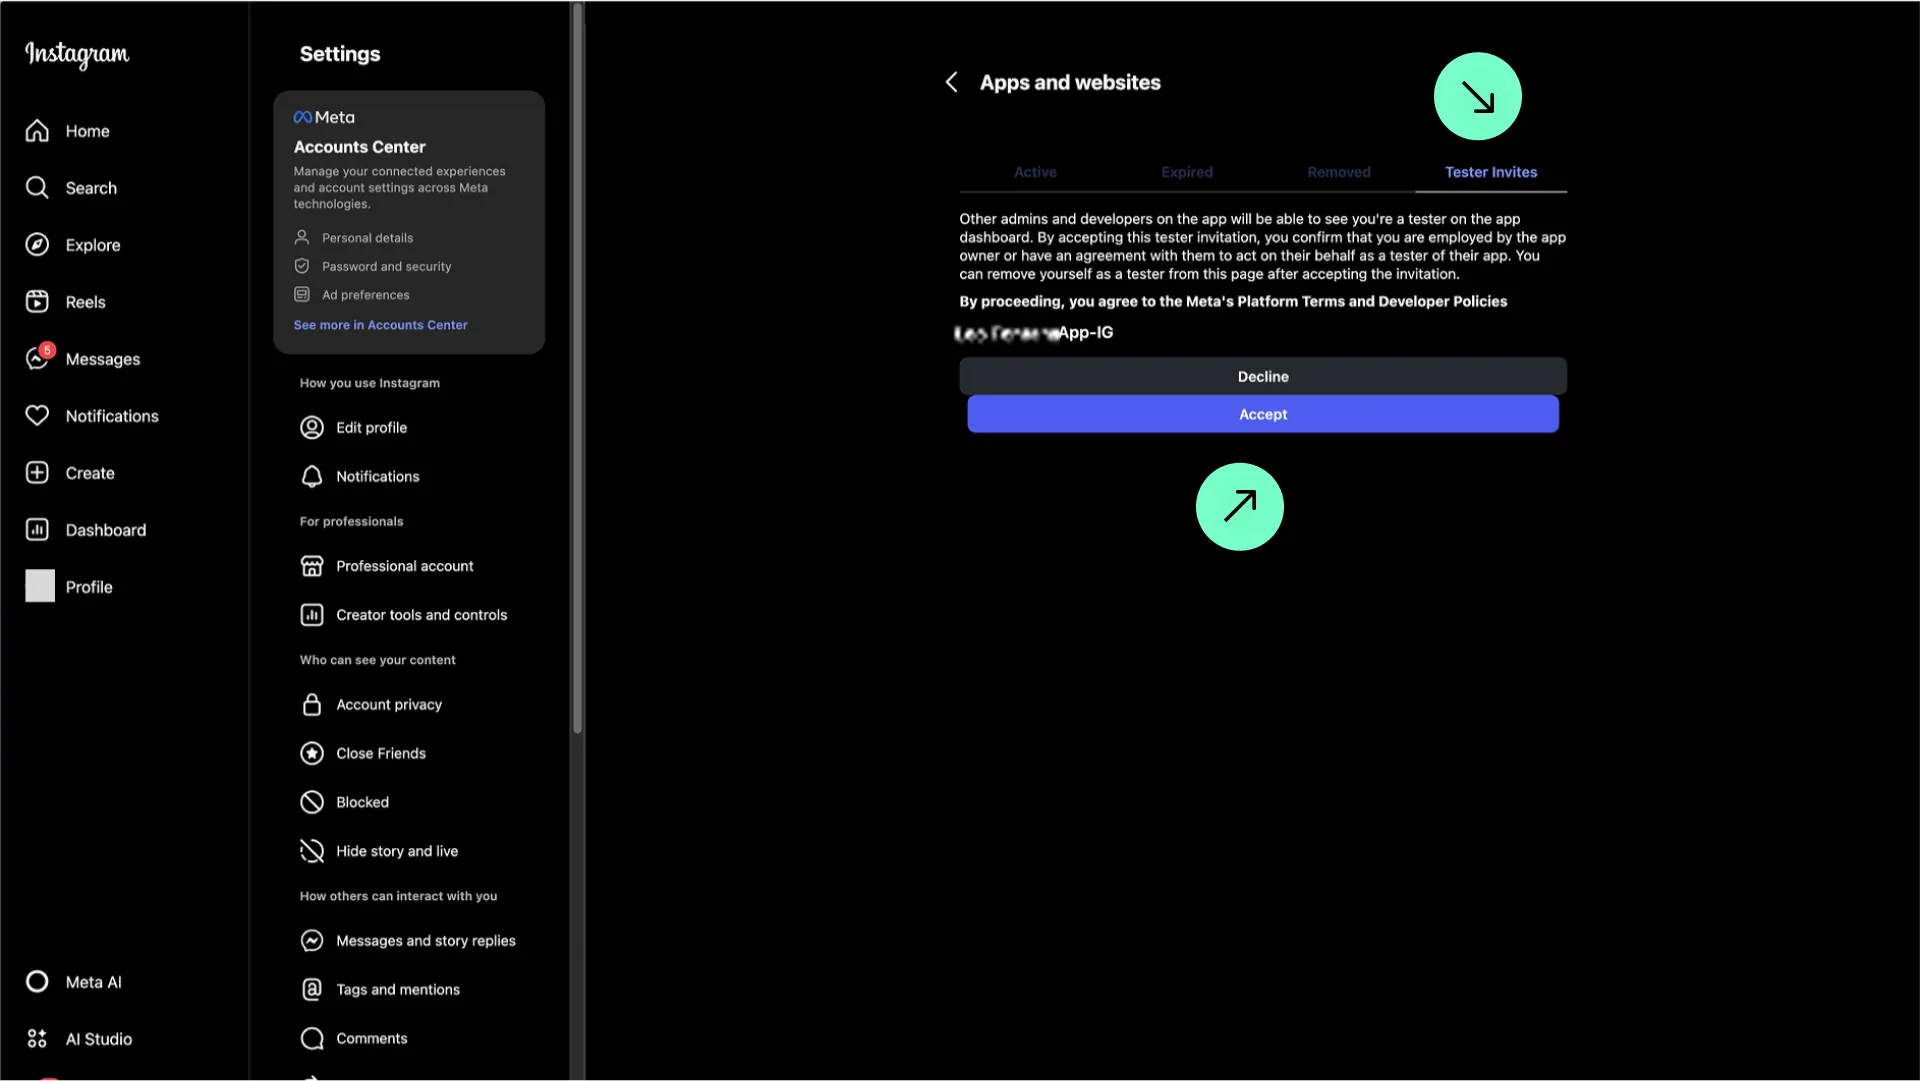Open Messages and story replies

coord(408,941)
